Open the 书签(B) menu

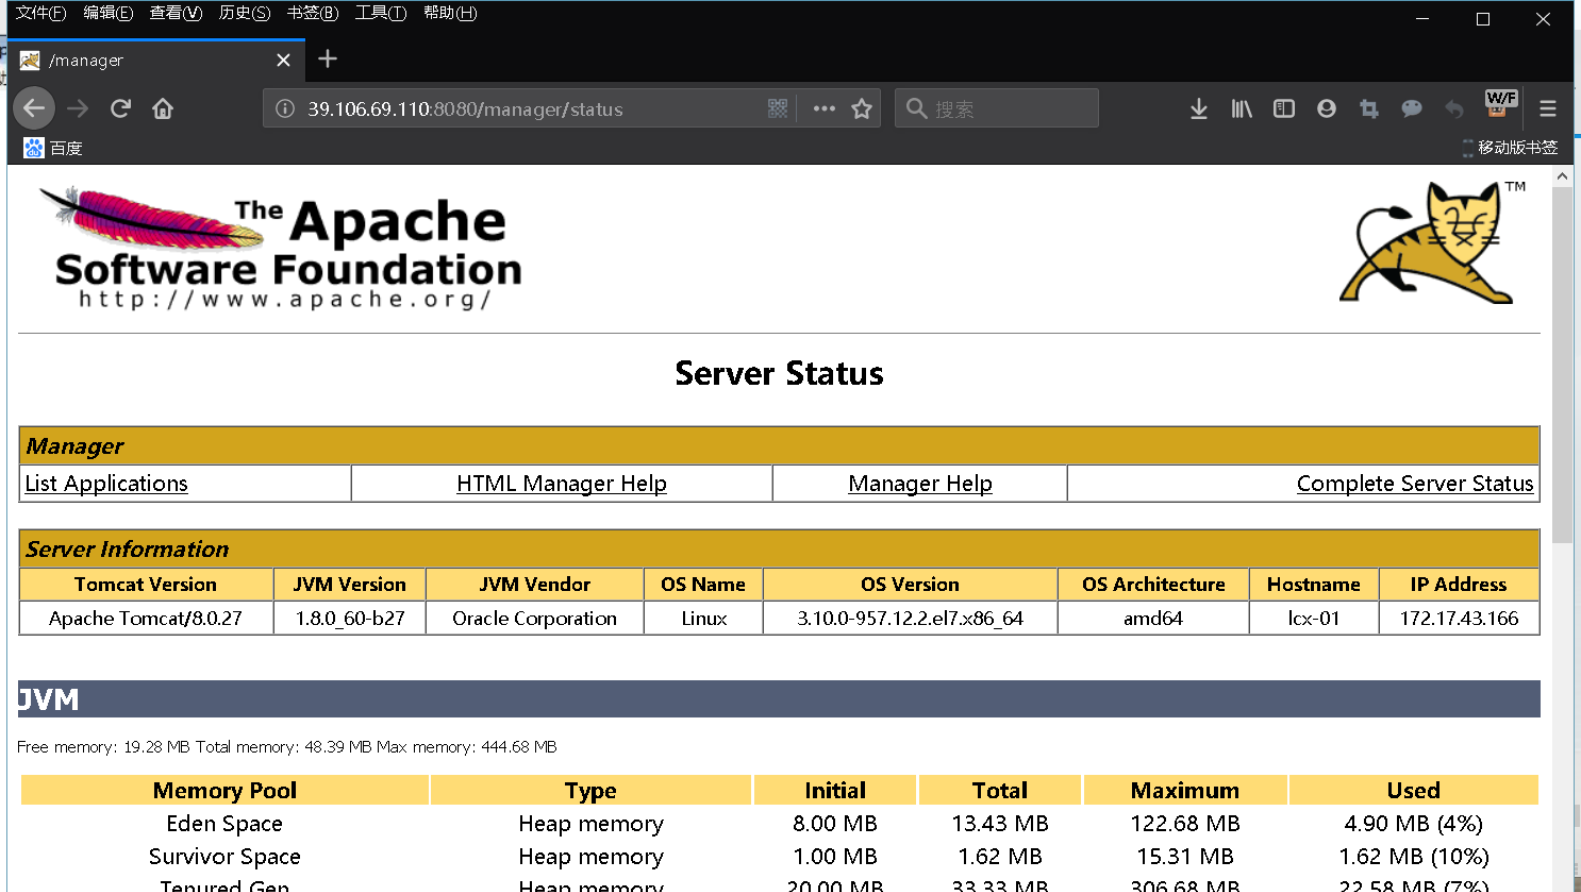coord(312,13)
